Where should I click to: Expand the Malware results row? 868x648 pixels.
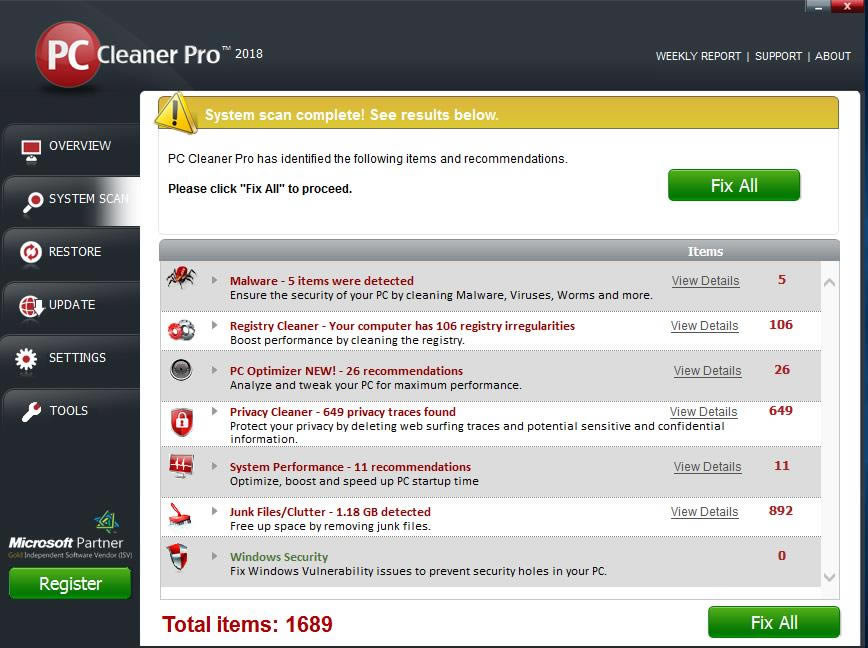[214, 280]
